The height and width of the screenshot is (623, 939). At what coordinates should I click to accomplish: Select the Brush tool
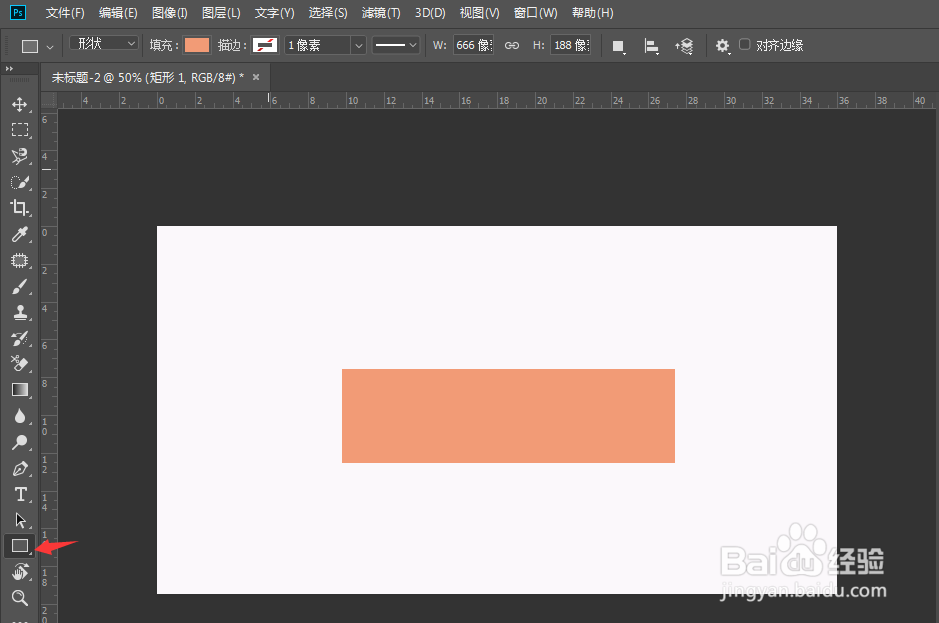[x=20, y=287]
